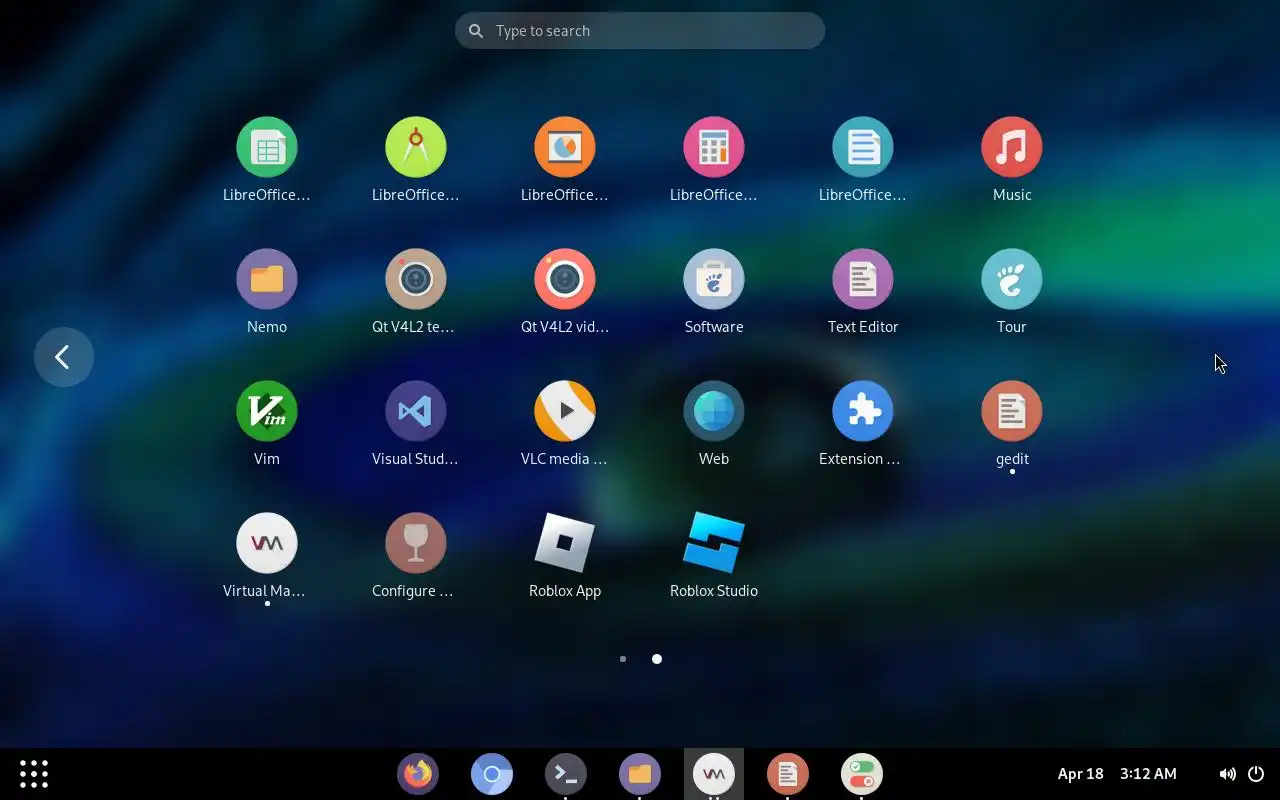
Task: Toggle the show applications grid button
Action: click(34, 774)
